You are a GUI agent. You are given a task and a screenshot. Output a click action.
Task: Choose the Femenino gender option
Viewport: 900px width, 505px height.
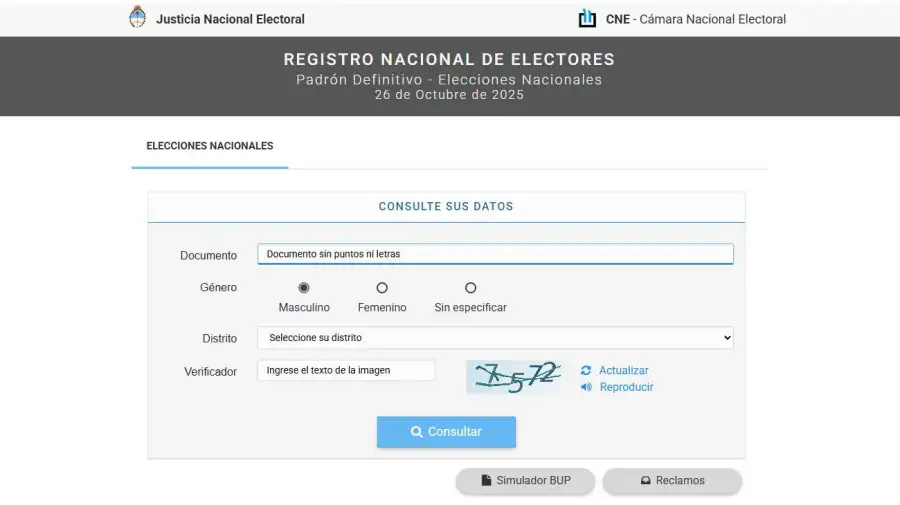click(x=382, y=288)
